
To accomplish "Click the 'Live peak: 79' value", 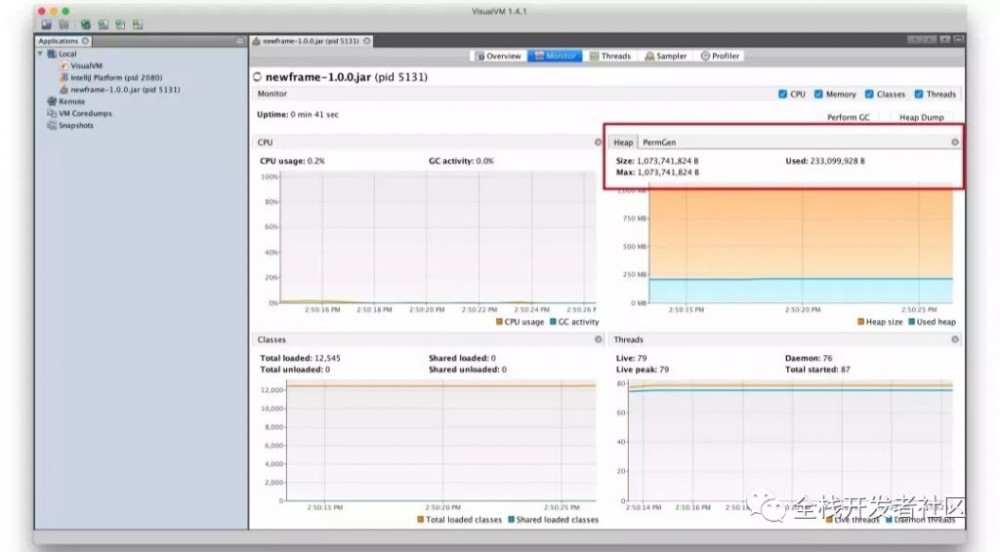I will [x=642, y=370].
